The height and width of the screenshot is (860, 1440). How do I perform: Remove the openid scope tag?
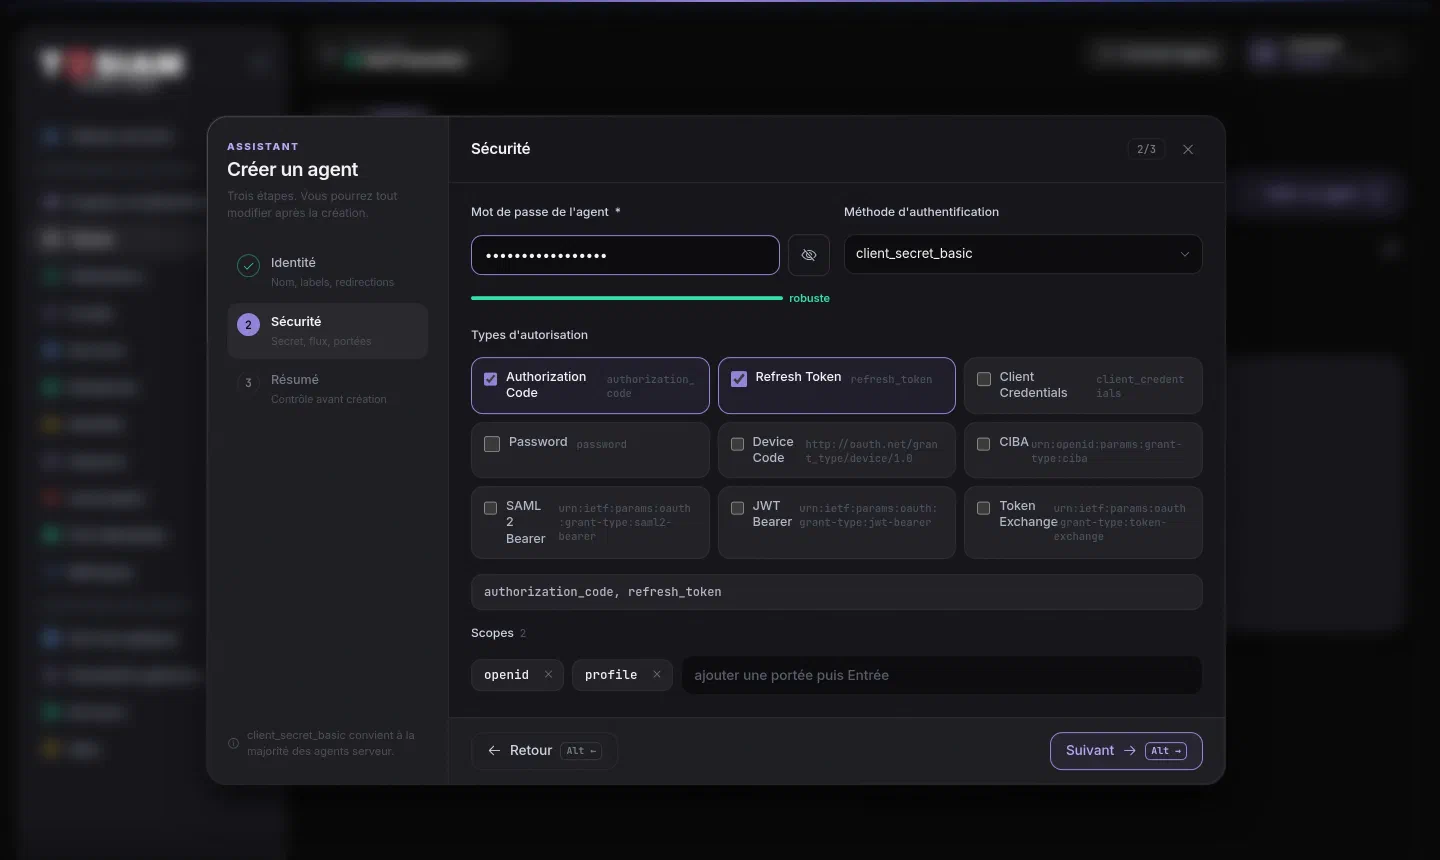[x=548, y=674]
